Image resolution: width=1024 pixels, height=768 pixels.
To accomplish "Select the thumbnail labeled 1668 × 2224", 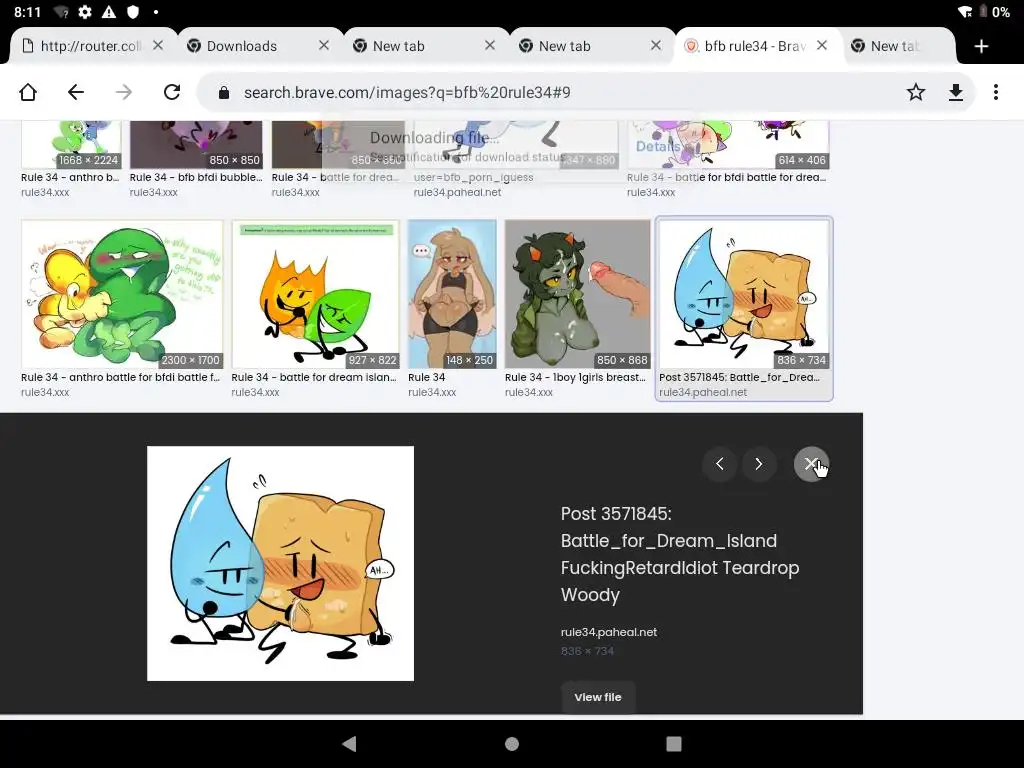I will [71, 145].
